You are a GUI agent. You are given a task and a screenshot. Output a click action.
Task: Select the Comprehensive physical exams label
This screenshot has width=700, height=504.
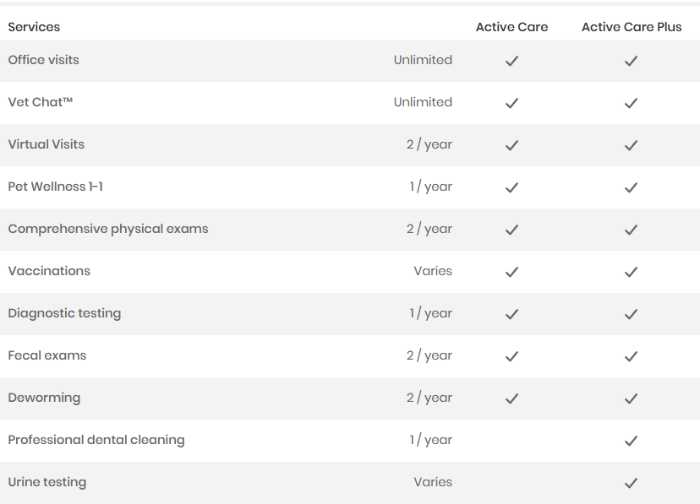tap(108, 229)
